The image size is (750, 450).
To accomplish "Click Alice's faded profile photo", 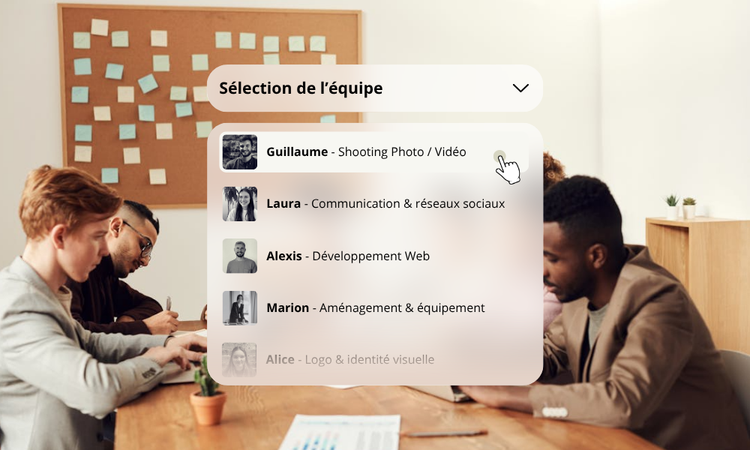I will tap(240, 359).
